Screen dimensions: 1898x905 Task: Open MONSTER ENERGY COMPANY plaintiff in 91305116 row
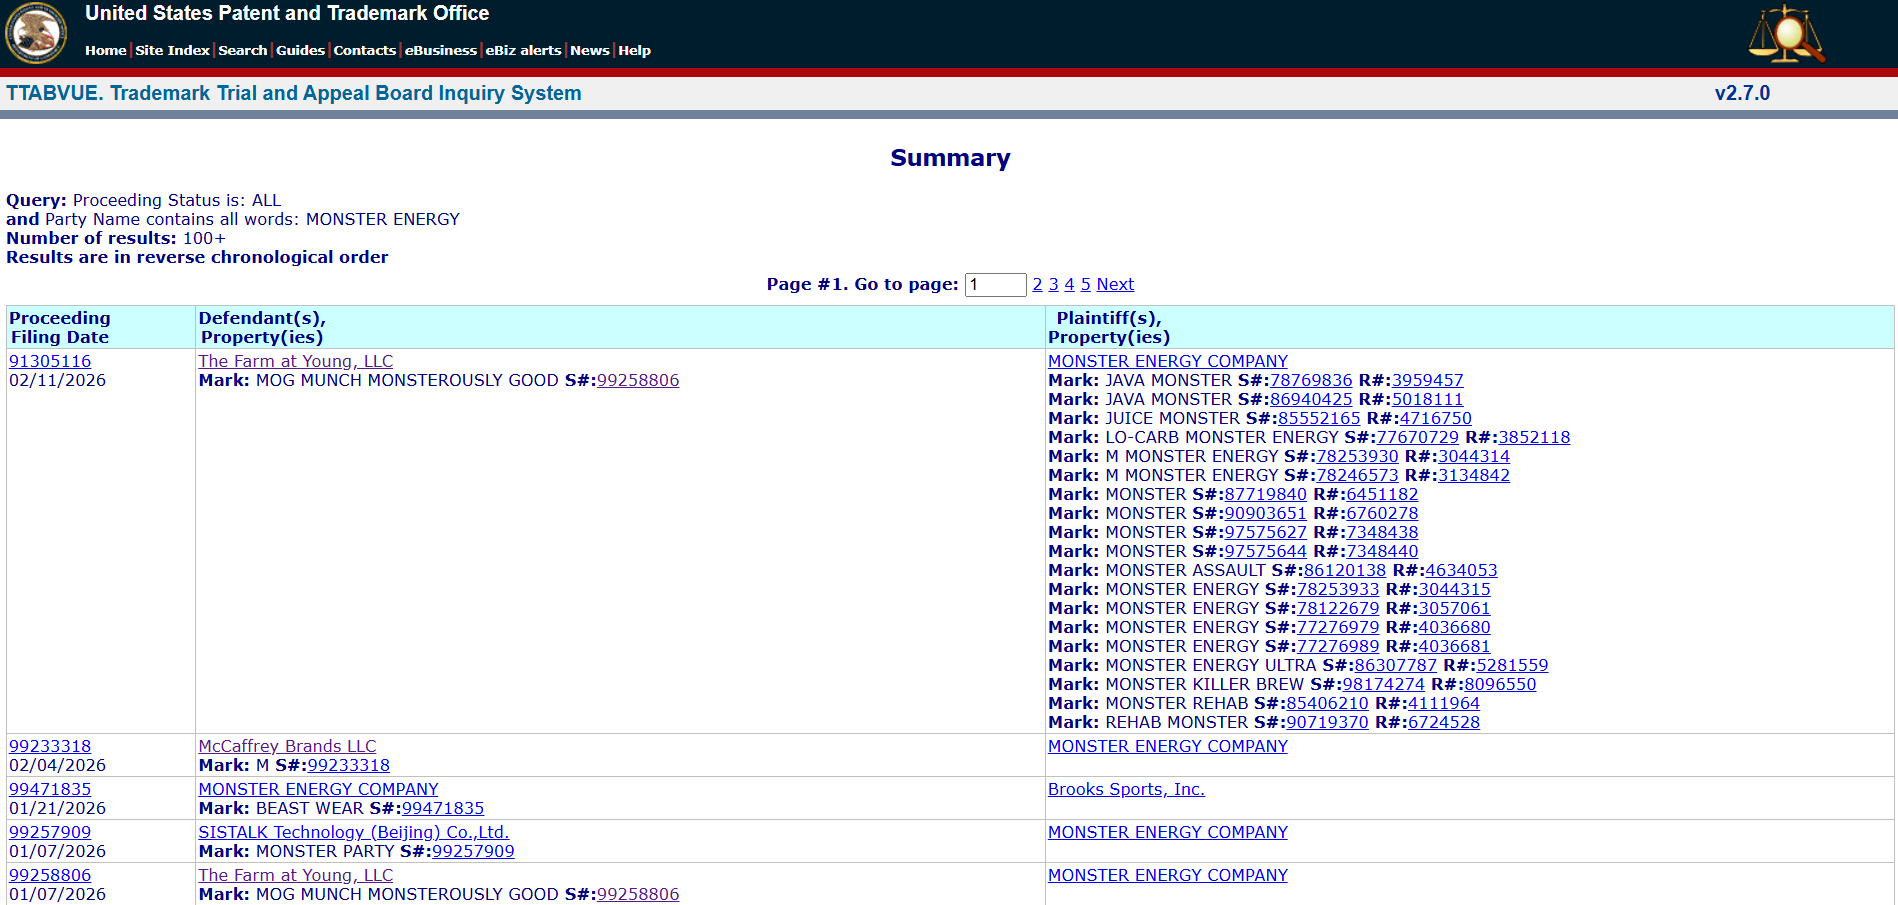tap(1168, 361)
